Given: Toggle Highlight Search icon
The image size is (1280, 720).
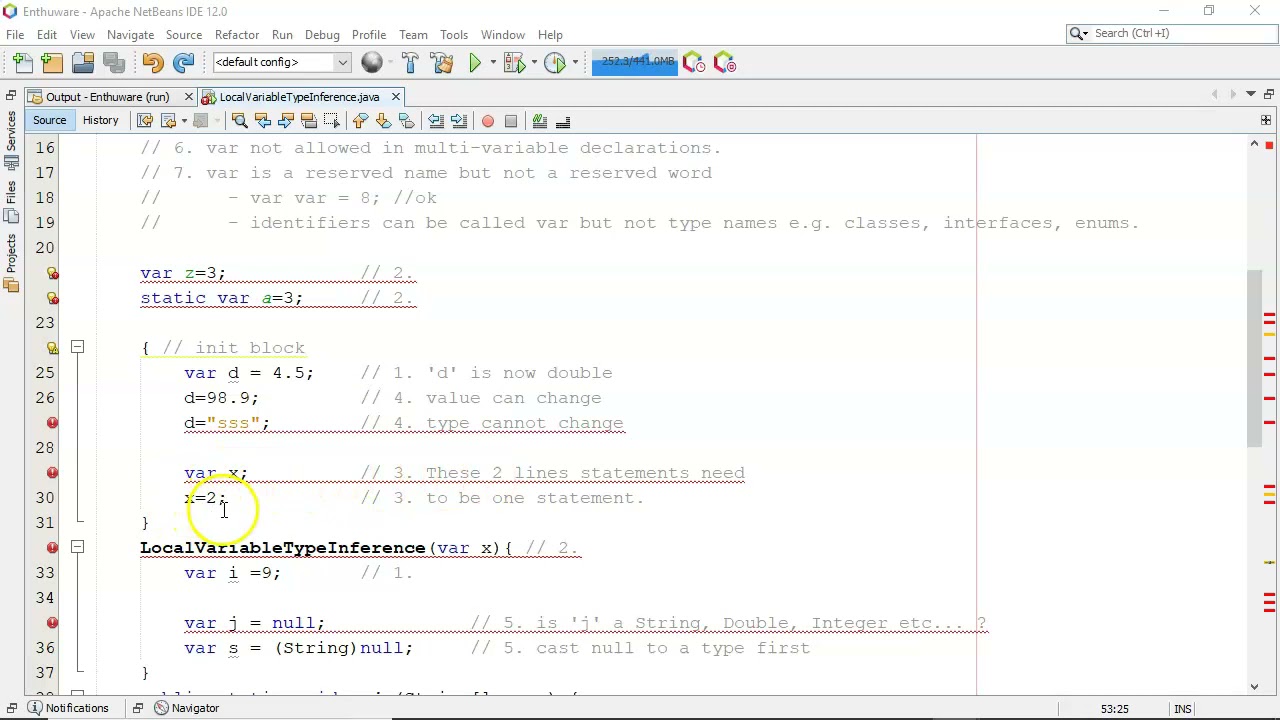Looking at the screenshot, I should click(308, 121).
